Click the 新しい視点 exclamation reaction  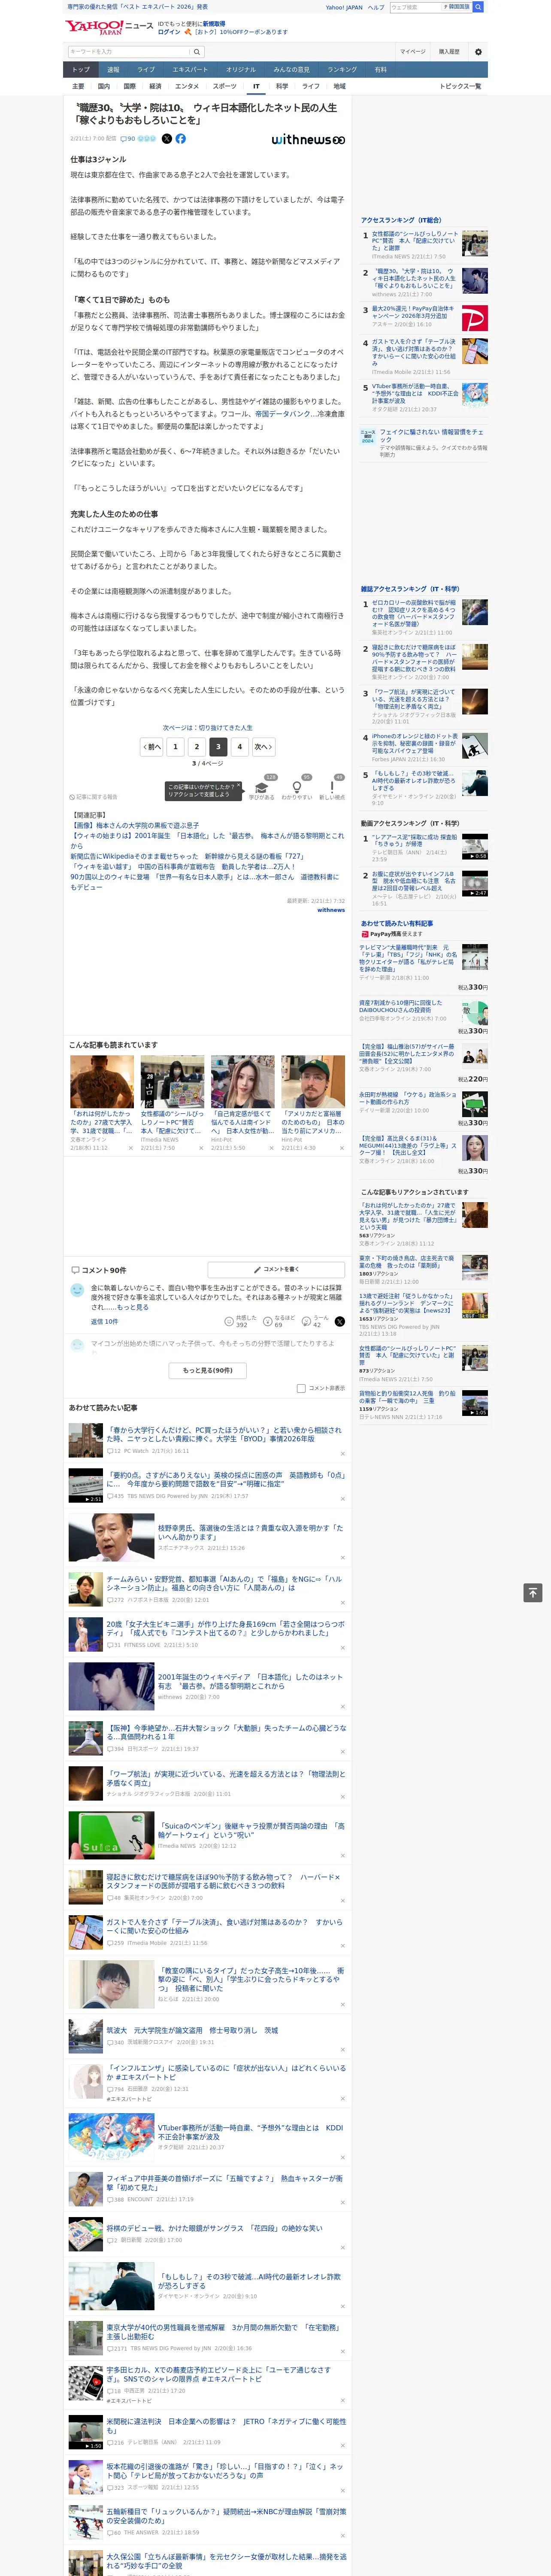[x=332, y=787]
